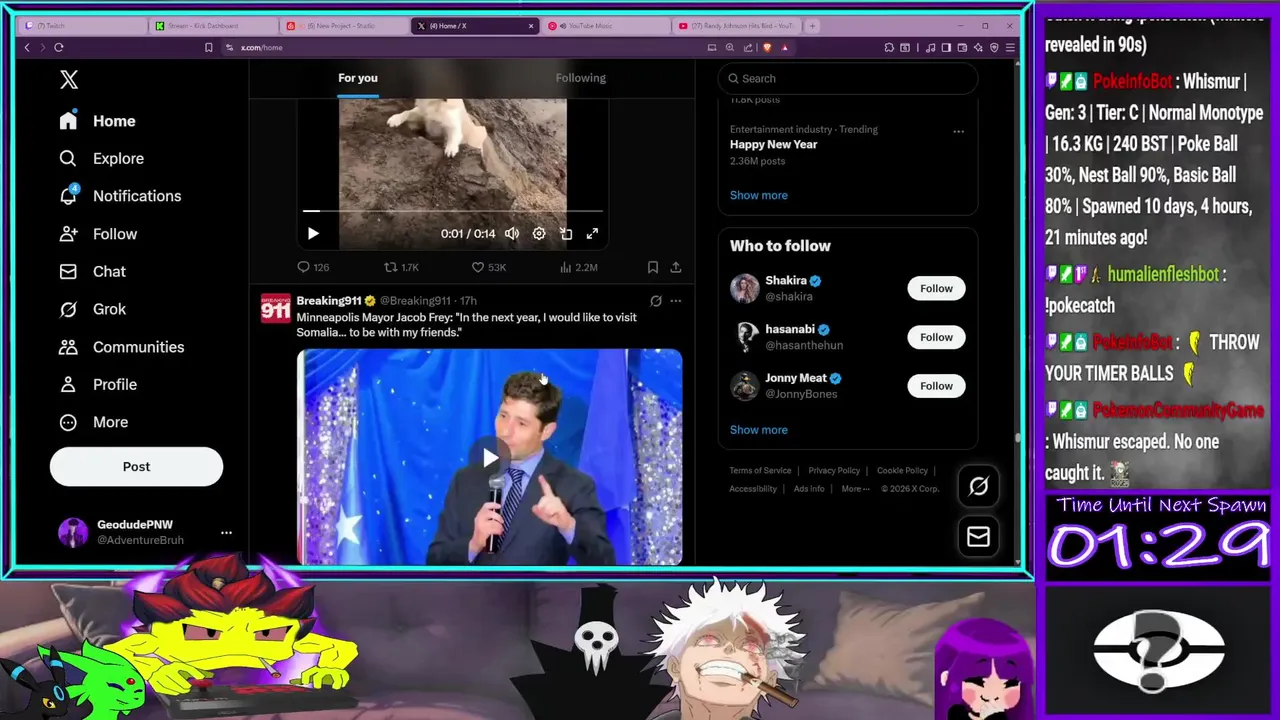Image resolution: width=1280 pixels, height=720 pixels.
Task: Open the Breaking911 account name link
Action: click(329, 301)
